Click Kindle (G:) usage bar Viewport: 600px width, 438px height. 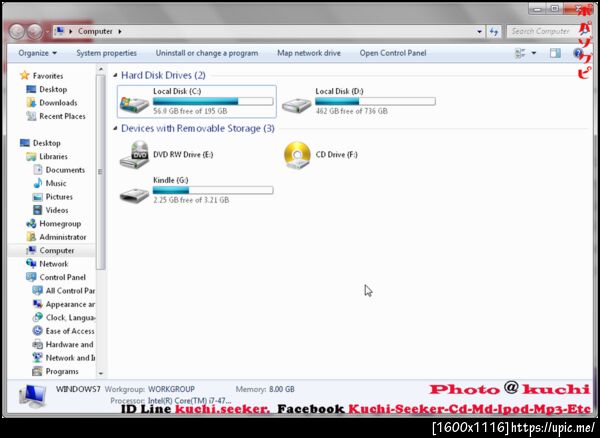(213, 190)
